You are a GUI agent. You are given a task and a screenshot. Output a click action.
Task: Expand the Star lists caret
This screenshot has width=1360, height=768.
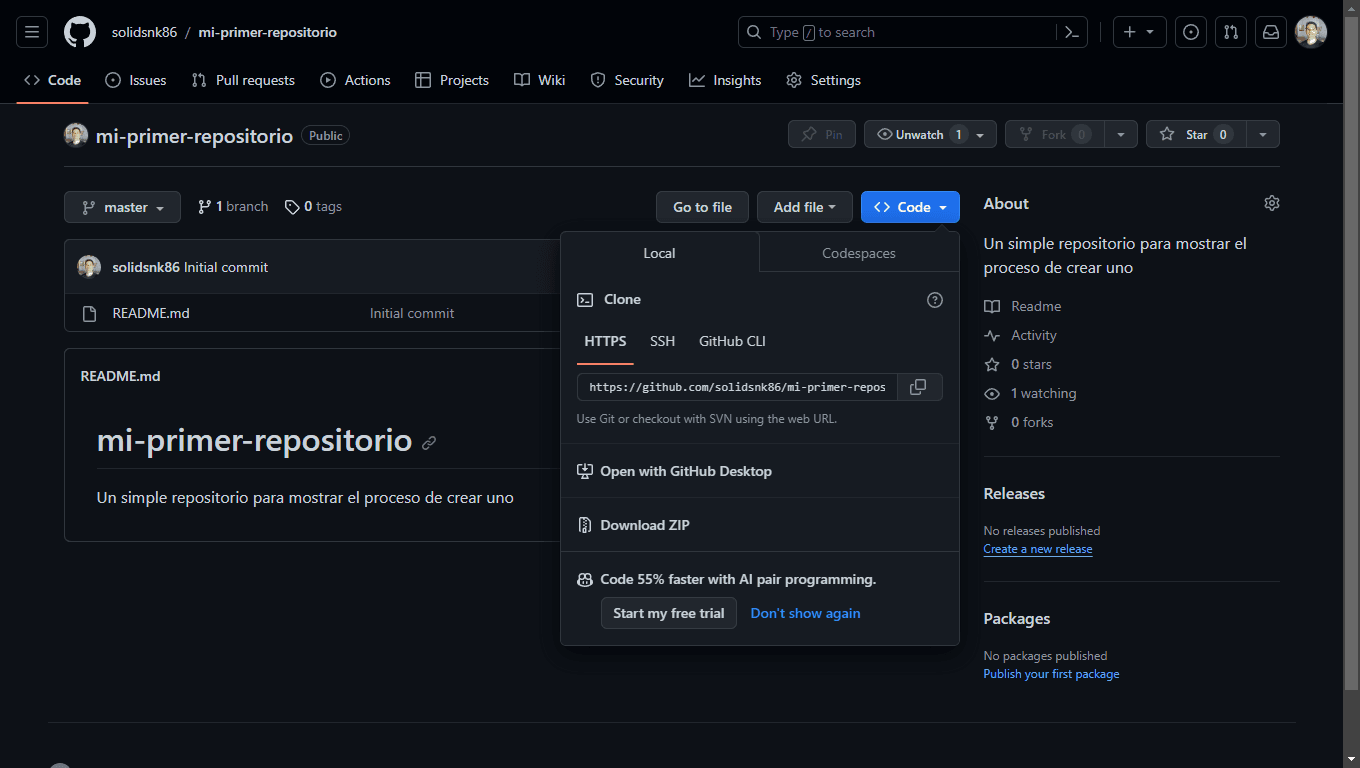(x=1263, y=135)
